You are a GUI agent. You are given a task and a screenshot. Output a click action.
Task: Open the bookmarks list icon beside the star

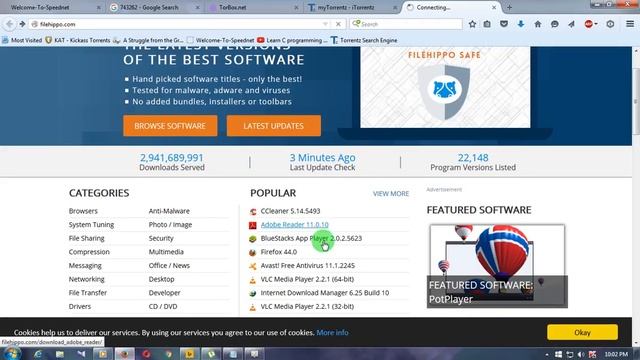point(487,24)
